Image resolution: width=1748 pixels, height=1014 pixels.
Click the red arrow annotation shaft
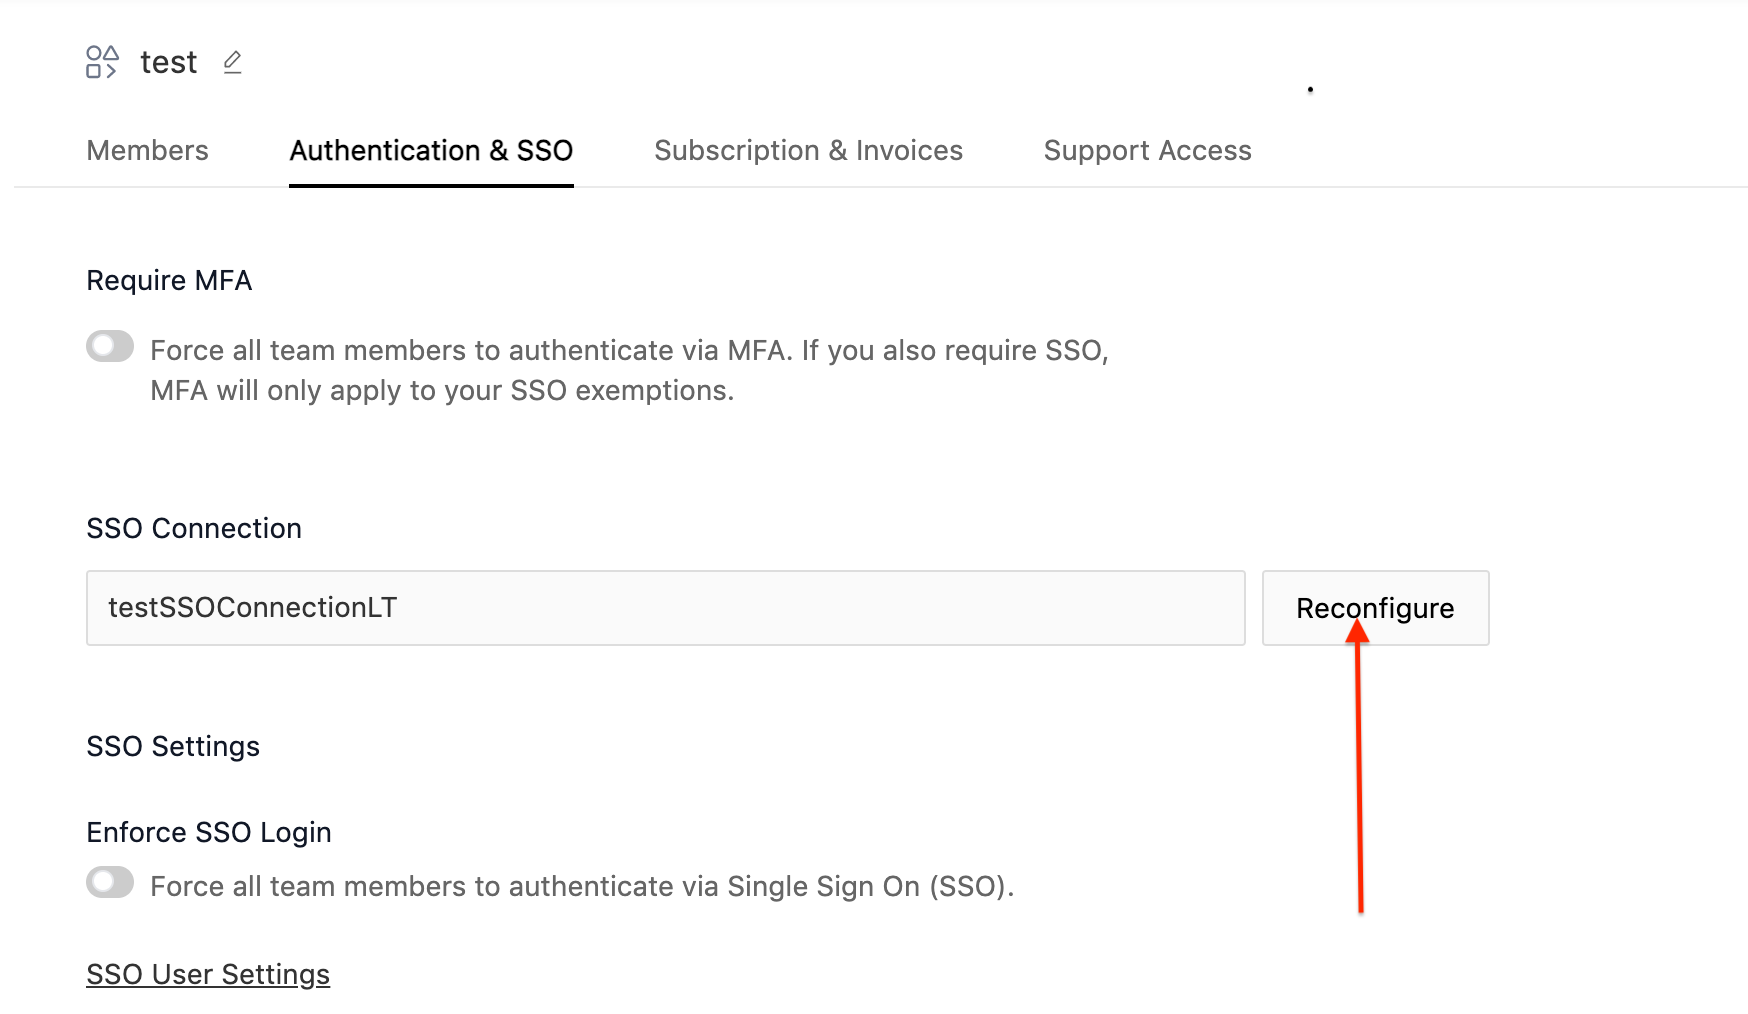tap(1359, 780)
